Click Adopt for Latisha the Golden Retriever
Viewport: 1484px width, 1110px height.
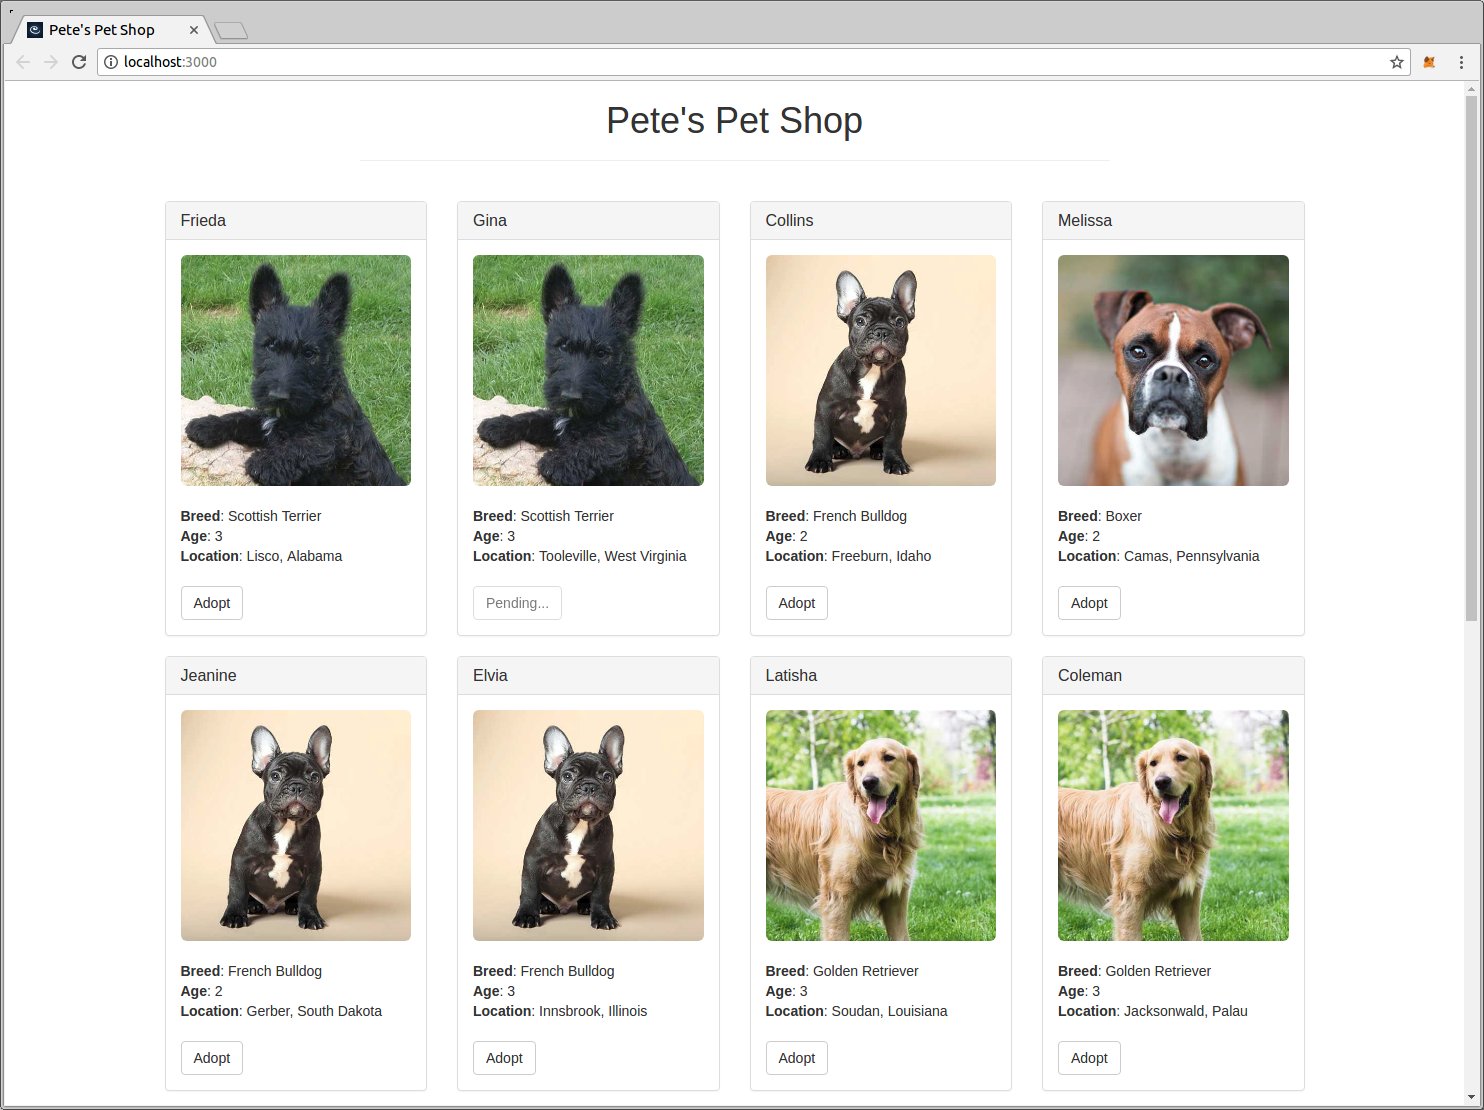point(796,1058)
